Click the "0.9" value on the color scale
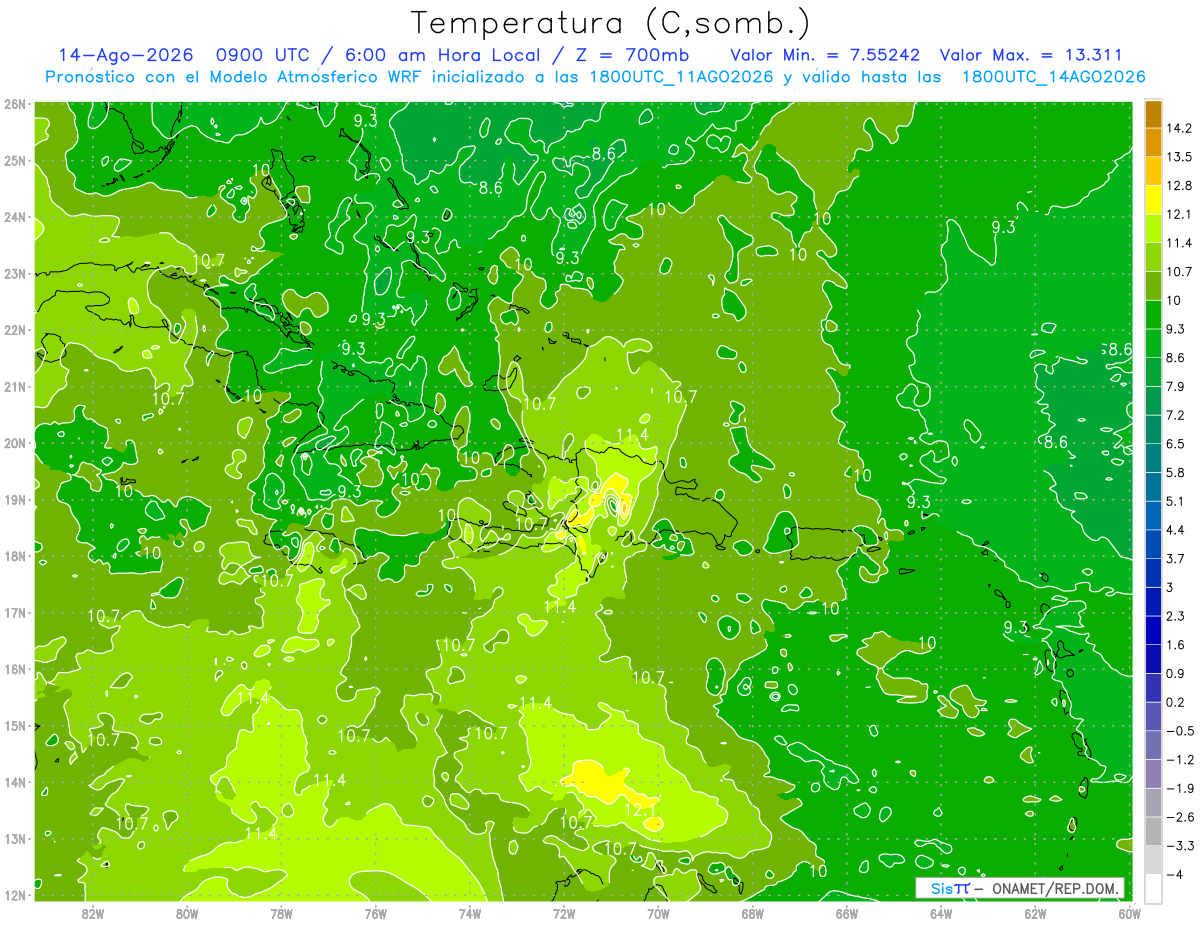This screenshot has width=1200, height=927. point(1176,673)
